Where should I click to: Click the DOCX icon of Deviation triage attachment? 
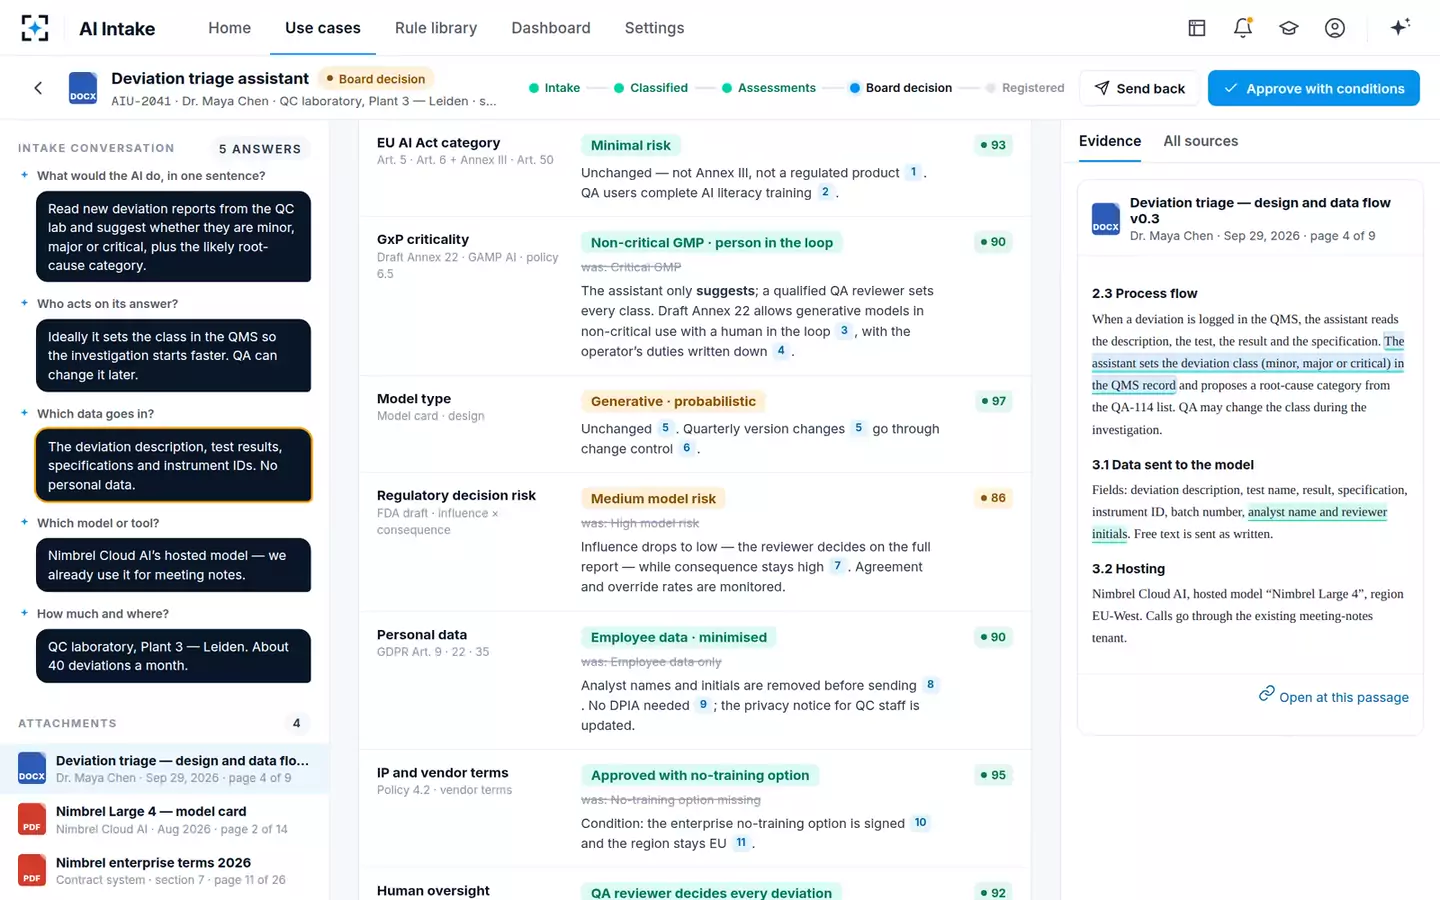(32, 768)
